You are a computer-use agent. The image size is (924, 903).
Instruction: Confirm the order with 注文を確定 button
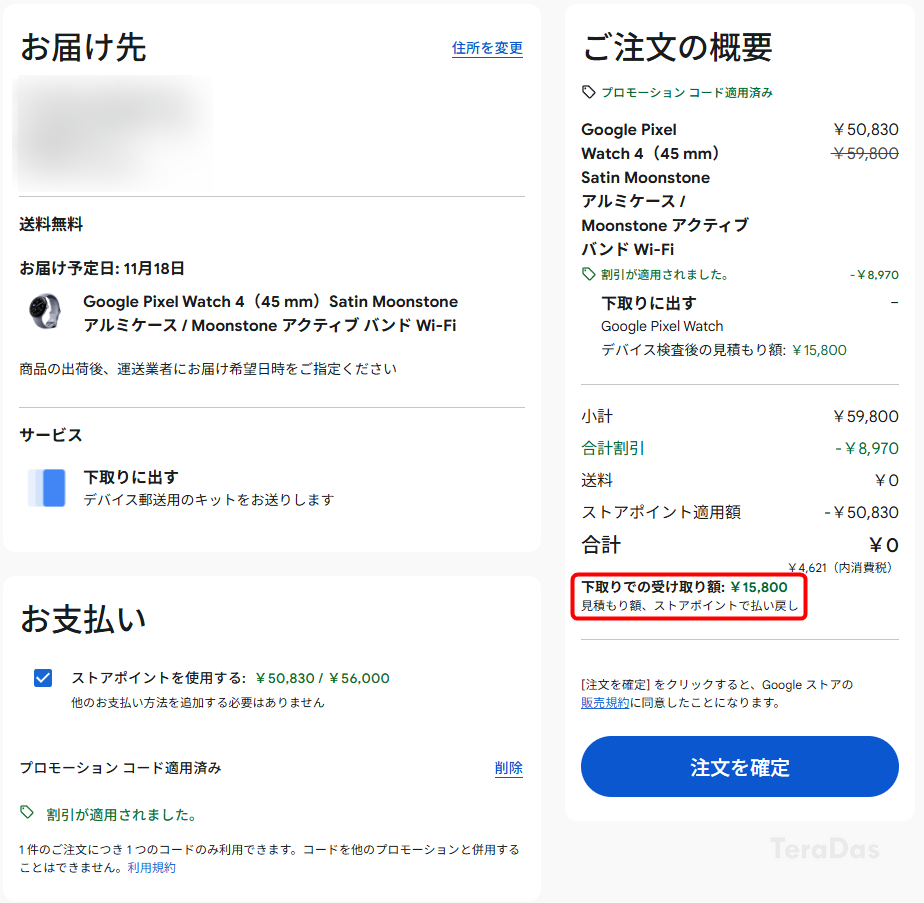(740, 766)
